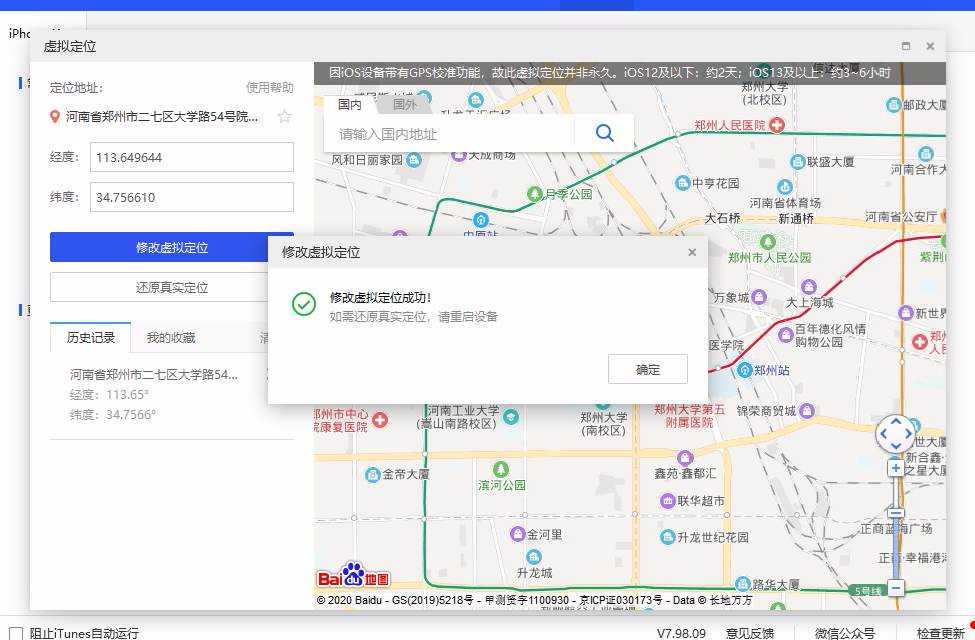Screen dimensions: 975x640
Task: Open 我的收藏 tab
Action: 171,338
